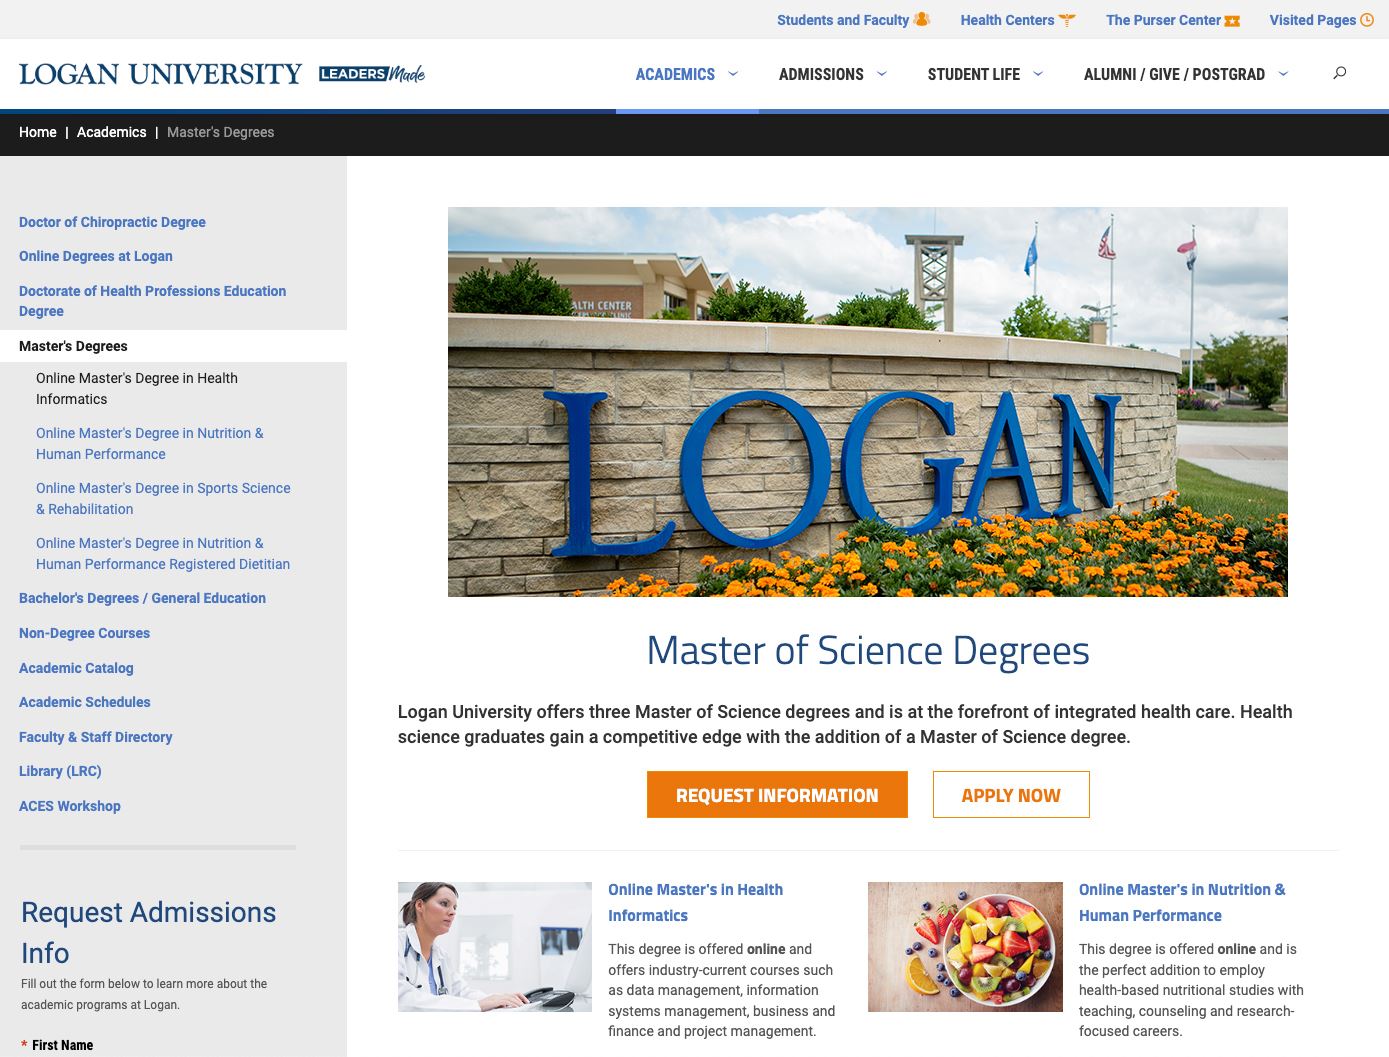Image resolution: width=1389 pixels, height=1057 pixels.
Task: Open the Alumni / Give / Postgrad nav item
Action: (x=1174, y=74)
